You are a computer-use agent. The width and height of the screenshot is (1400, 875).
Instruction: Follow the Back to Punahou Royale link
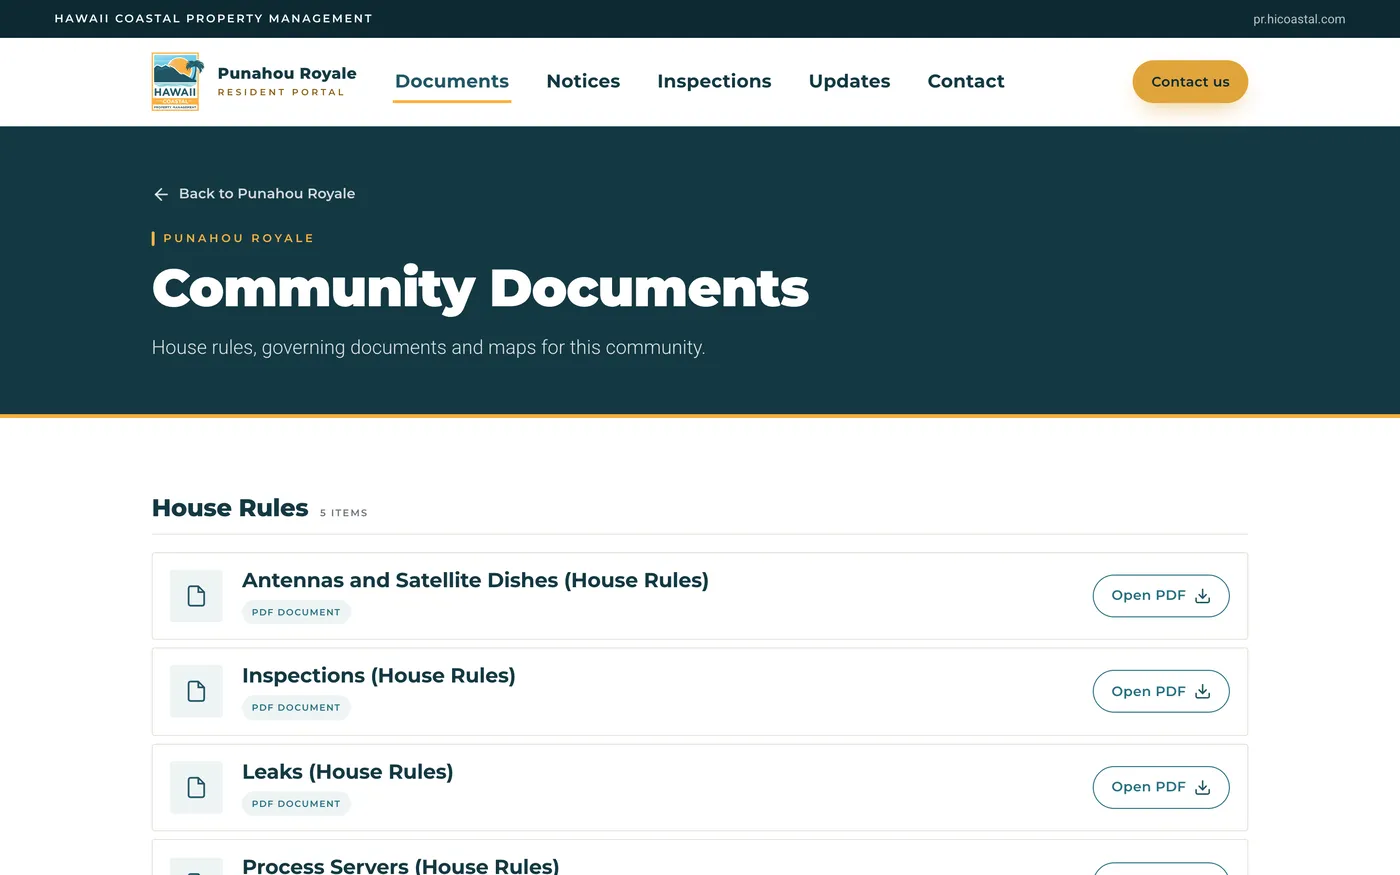click(254, 194)
